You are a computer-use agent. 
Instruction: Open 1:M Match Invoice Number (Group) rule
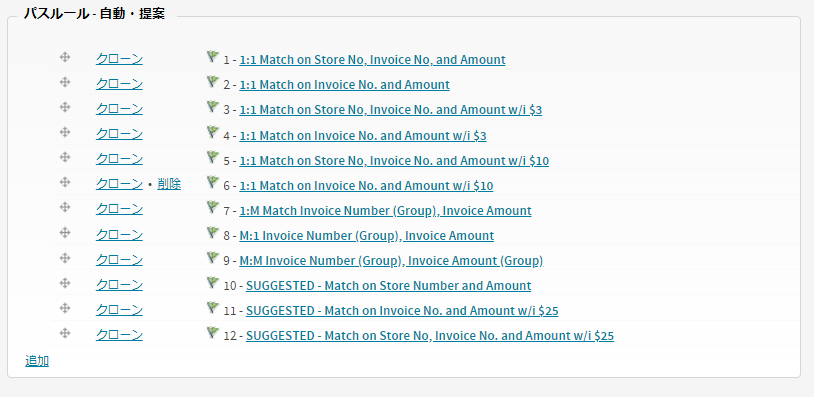(x=385, y=211)
